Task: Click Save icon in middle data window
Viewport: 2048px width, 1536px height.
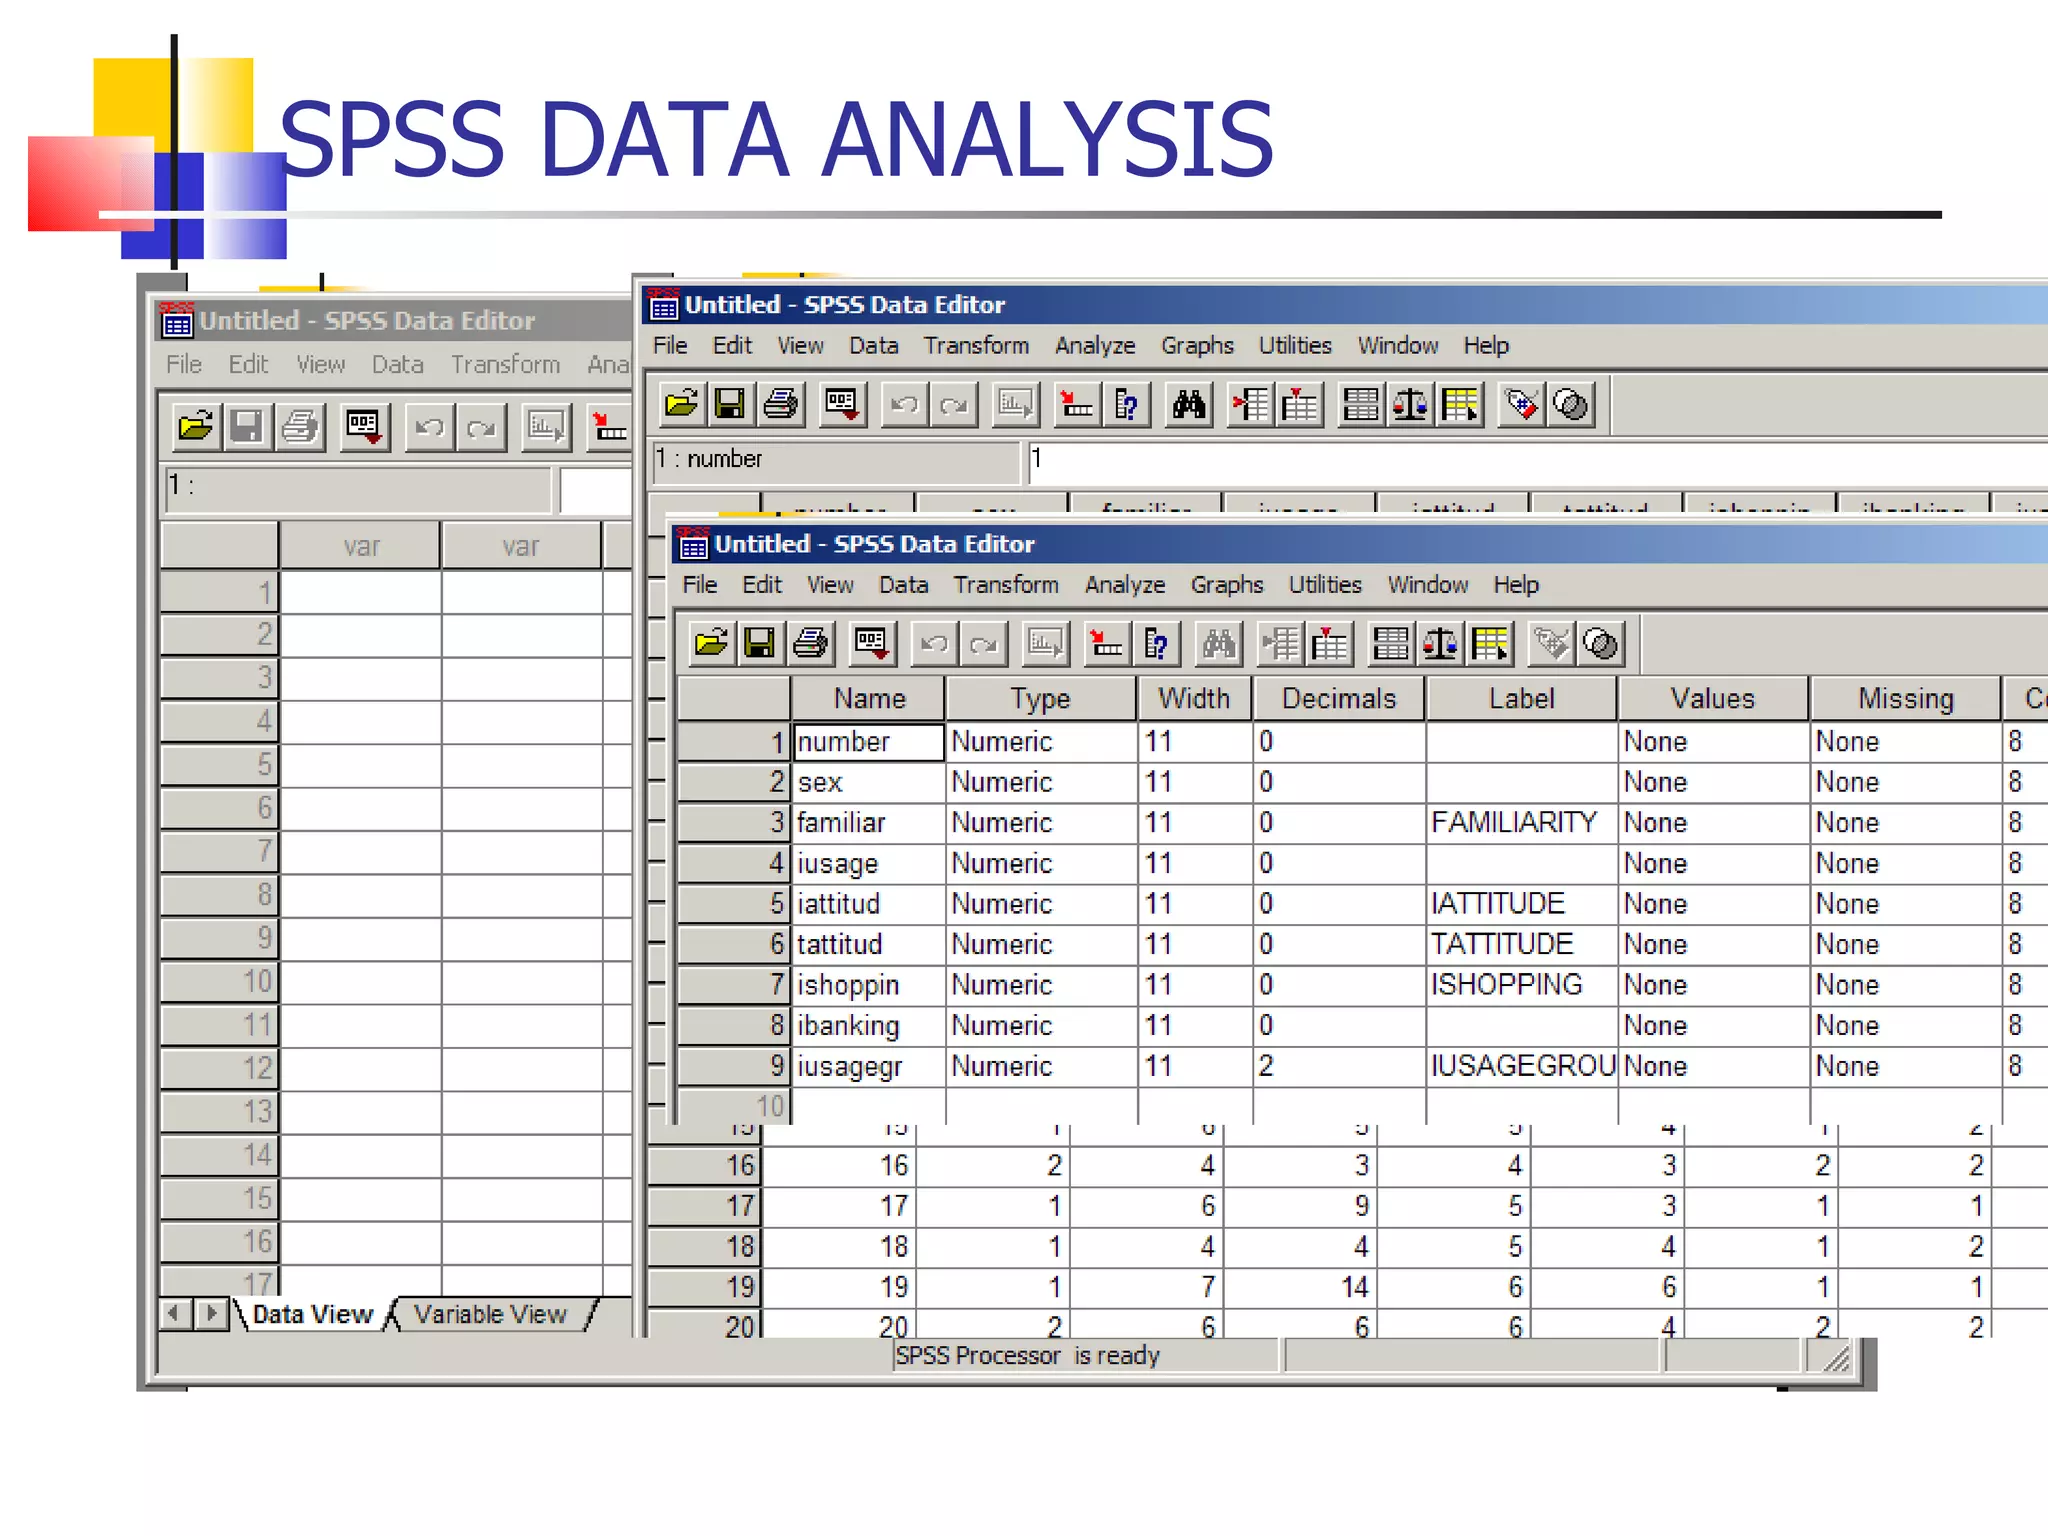Action: (x=730, y=404)
